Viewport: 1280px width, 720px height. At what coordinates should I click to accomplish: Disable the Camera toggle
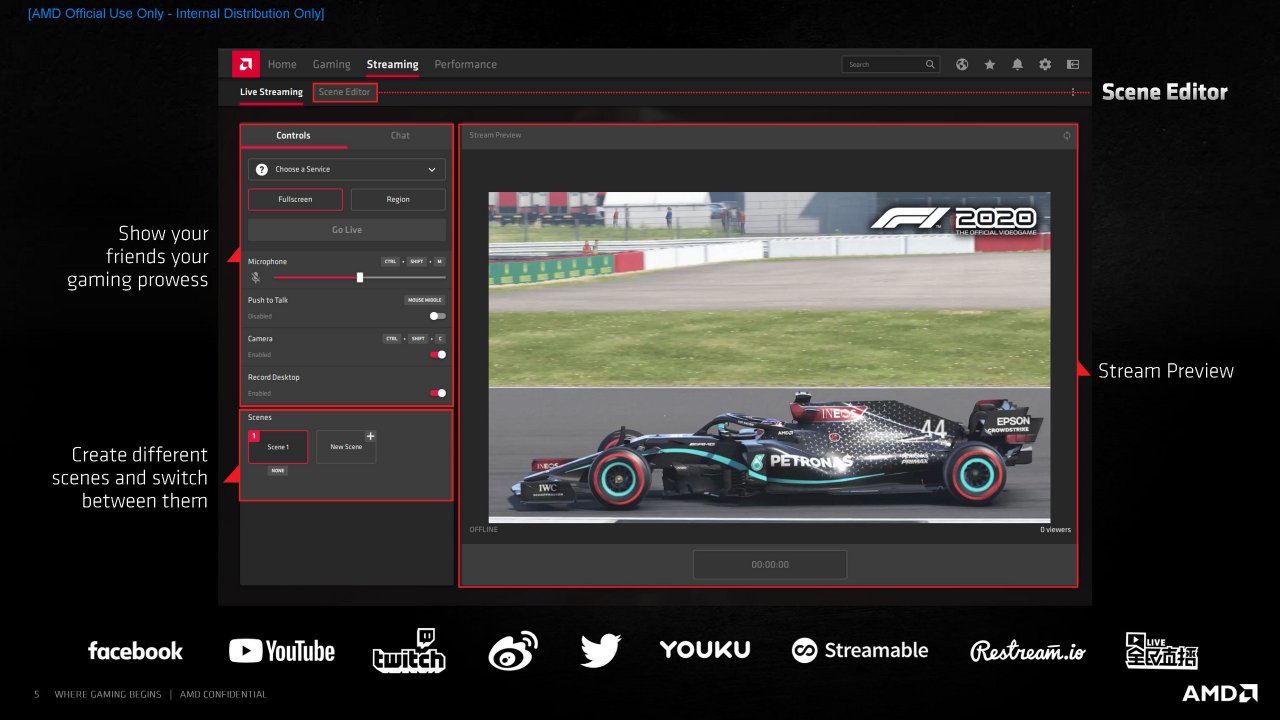click(438, 354)
